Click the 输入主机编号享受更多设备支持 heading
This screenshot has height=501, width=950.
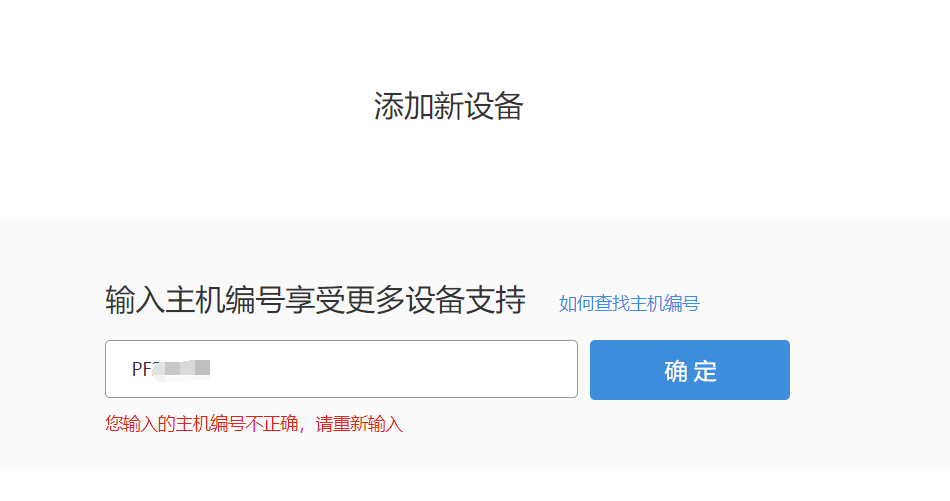(315, 300)
